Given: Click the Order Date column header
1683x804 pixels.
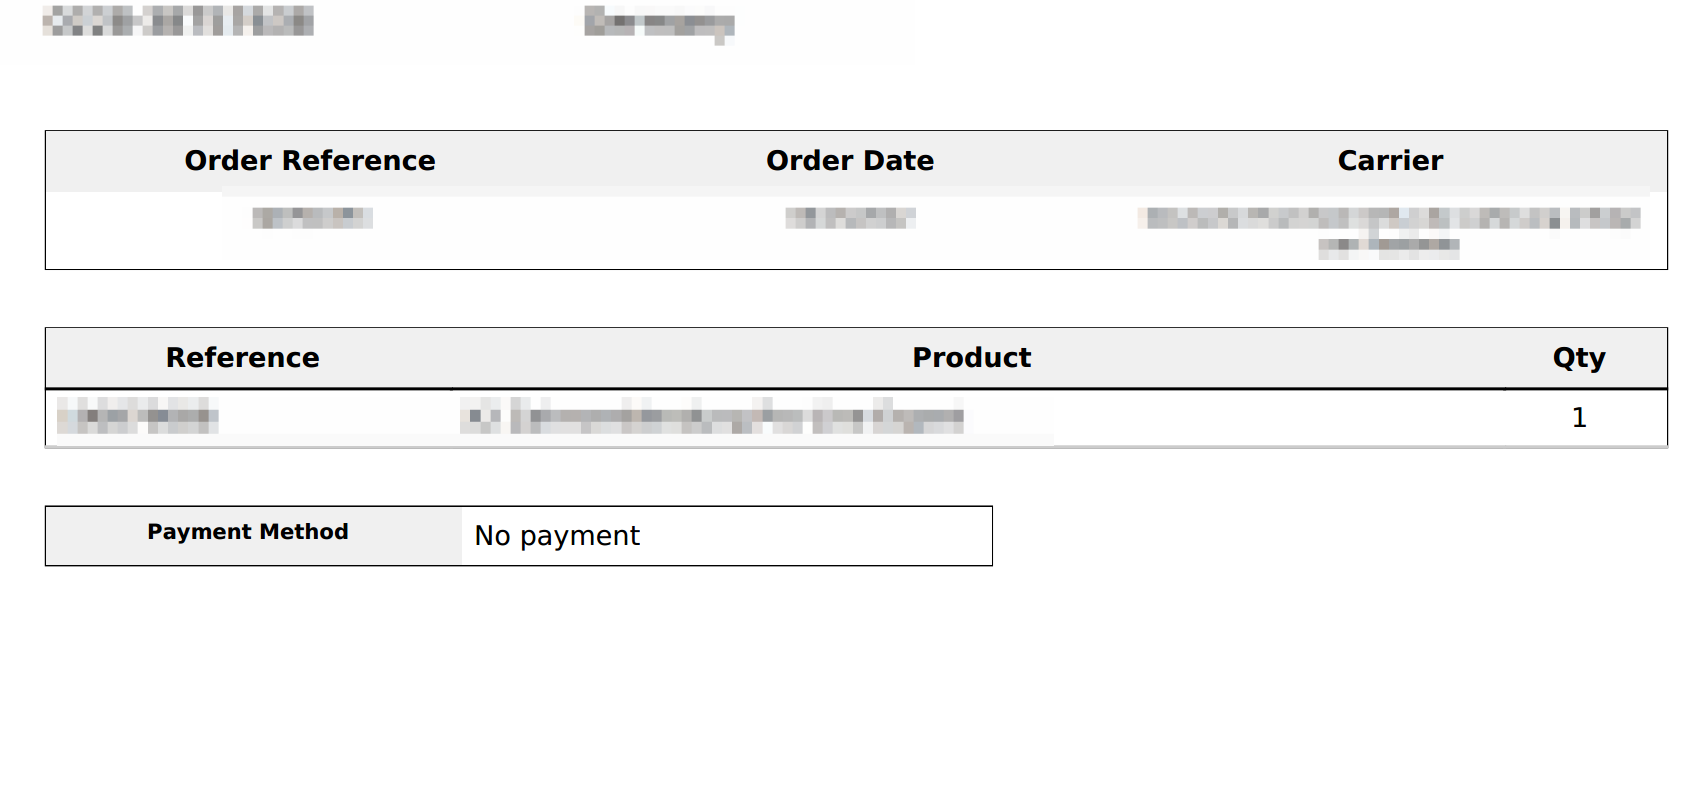Looking at the screenshot, I should click(850, 160).
